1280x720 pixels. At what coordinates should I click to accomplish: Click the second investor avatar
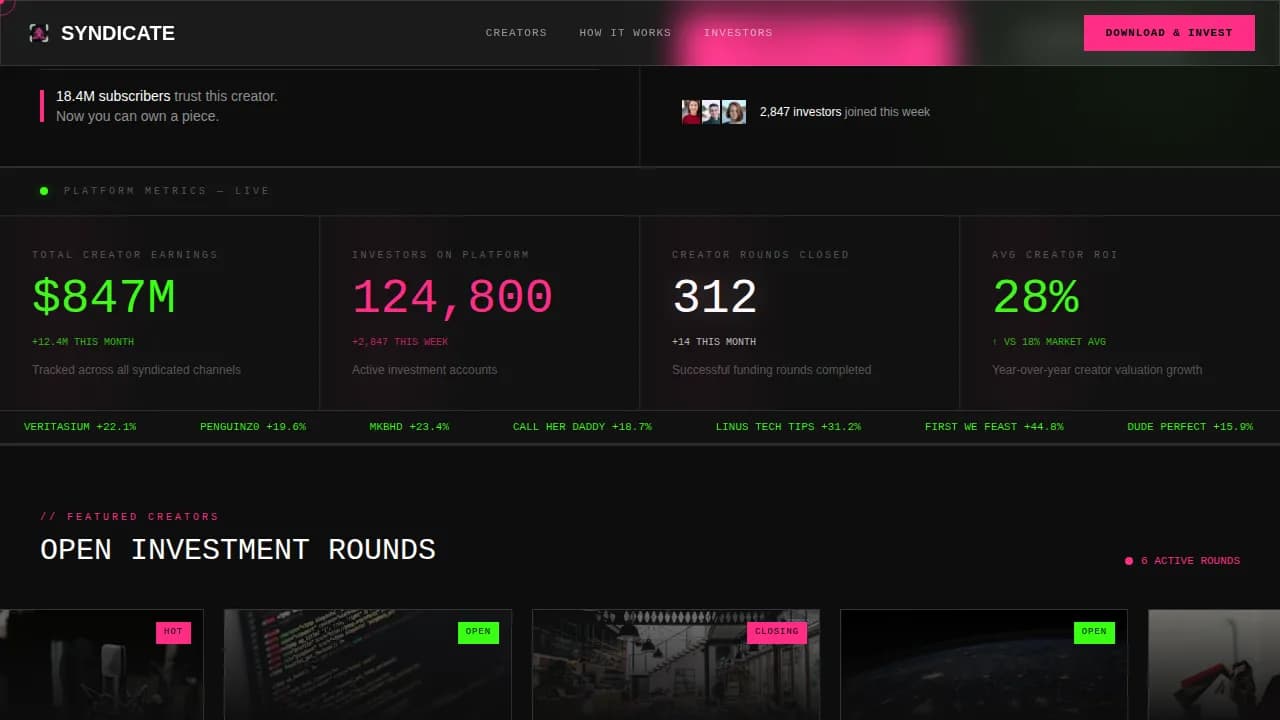point(711,112)
